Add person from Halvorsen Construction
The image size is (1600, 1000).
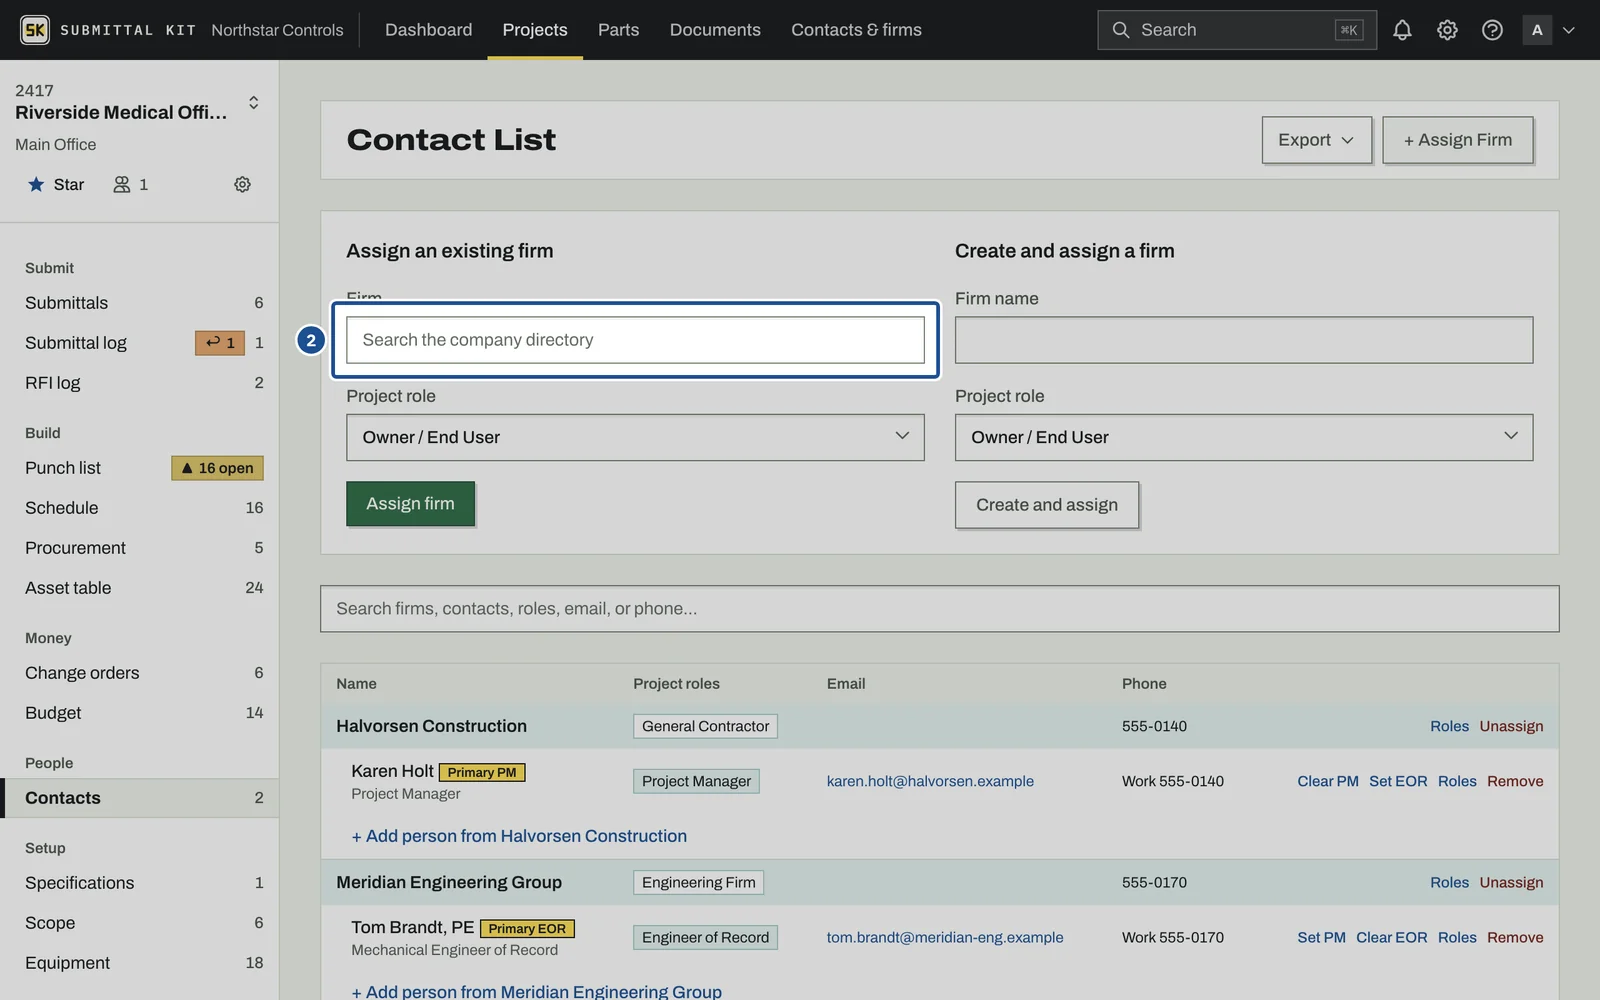coord(519,836)
